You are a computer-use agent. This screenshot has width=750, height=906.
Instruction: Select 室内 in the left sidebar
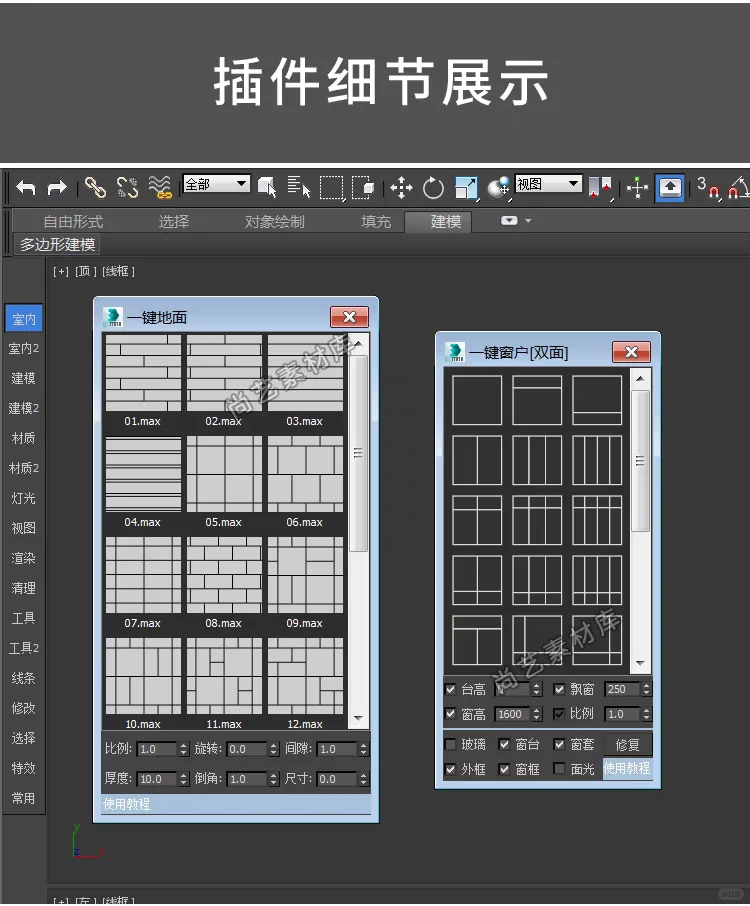(x=24, y=318)
